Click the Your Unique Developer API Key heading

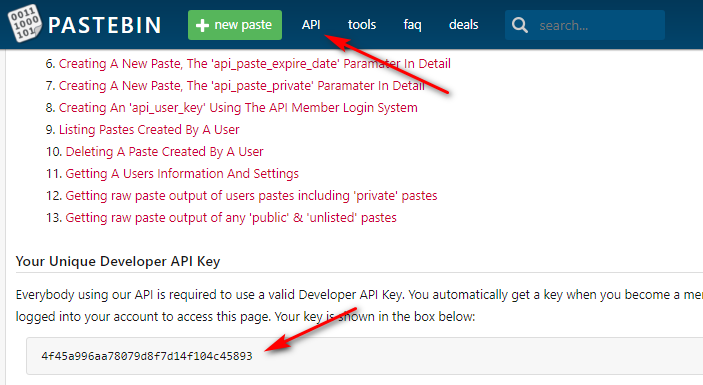pyautogui.click(x=118, y=261)
